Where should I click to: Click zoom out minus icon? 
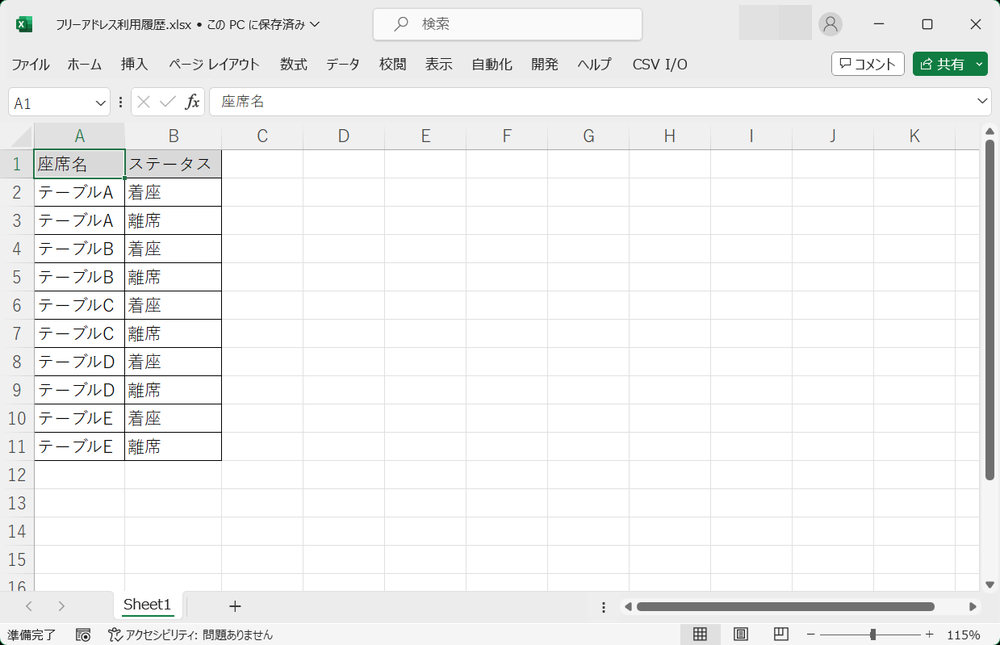tap(811, 635)
